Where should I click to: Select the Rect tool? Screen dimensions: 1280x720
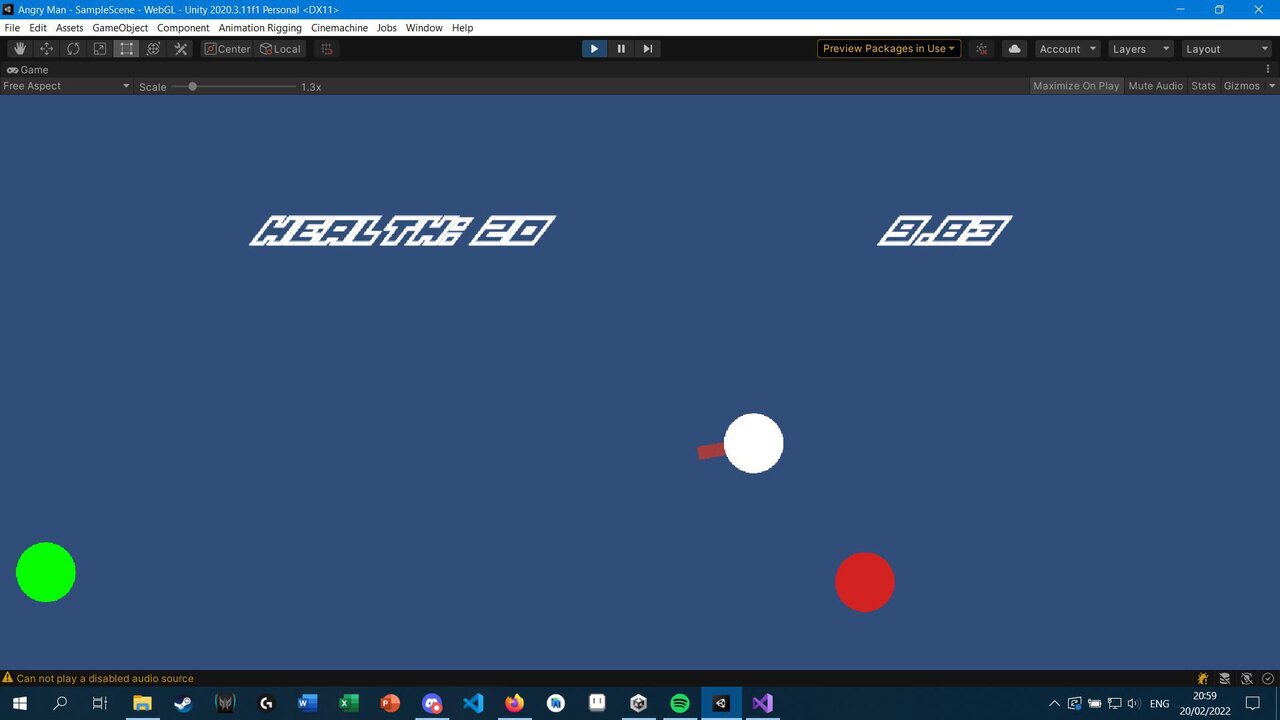(127, 49)
